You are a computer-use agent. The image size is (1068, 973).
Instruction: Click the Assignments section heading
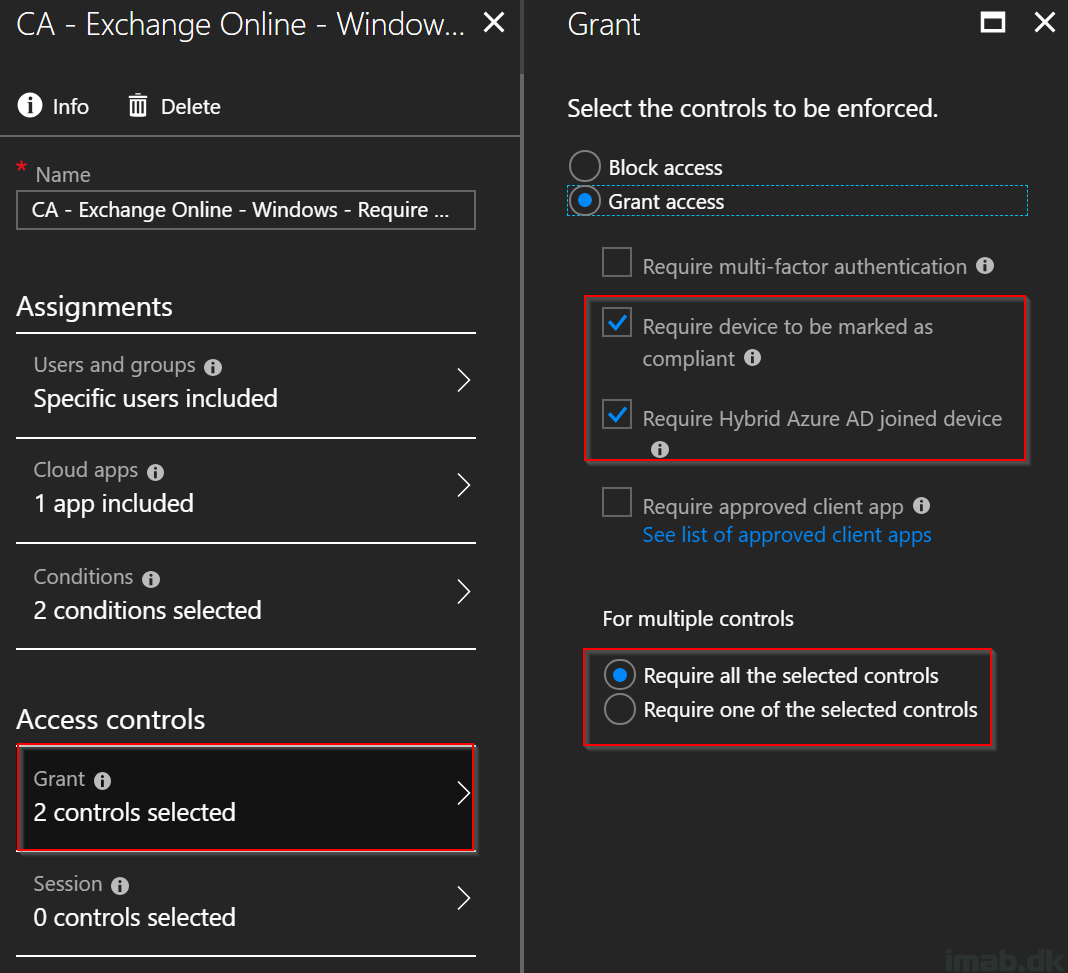click(x=94, y=306)
